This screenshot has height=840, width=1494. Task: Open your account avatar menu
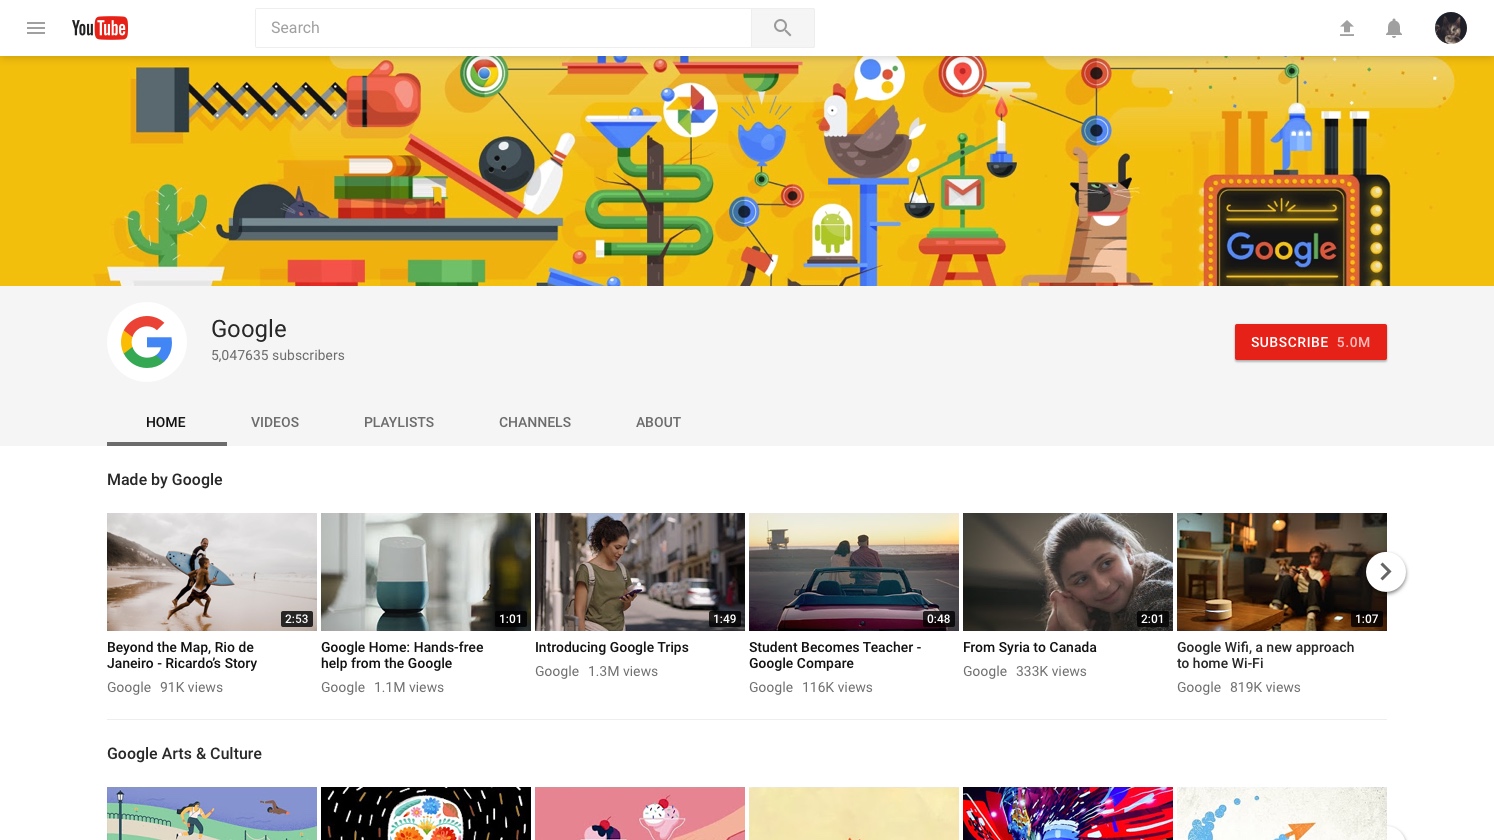pos(1451,28)
